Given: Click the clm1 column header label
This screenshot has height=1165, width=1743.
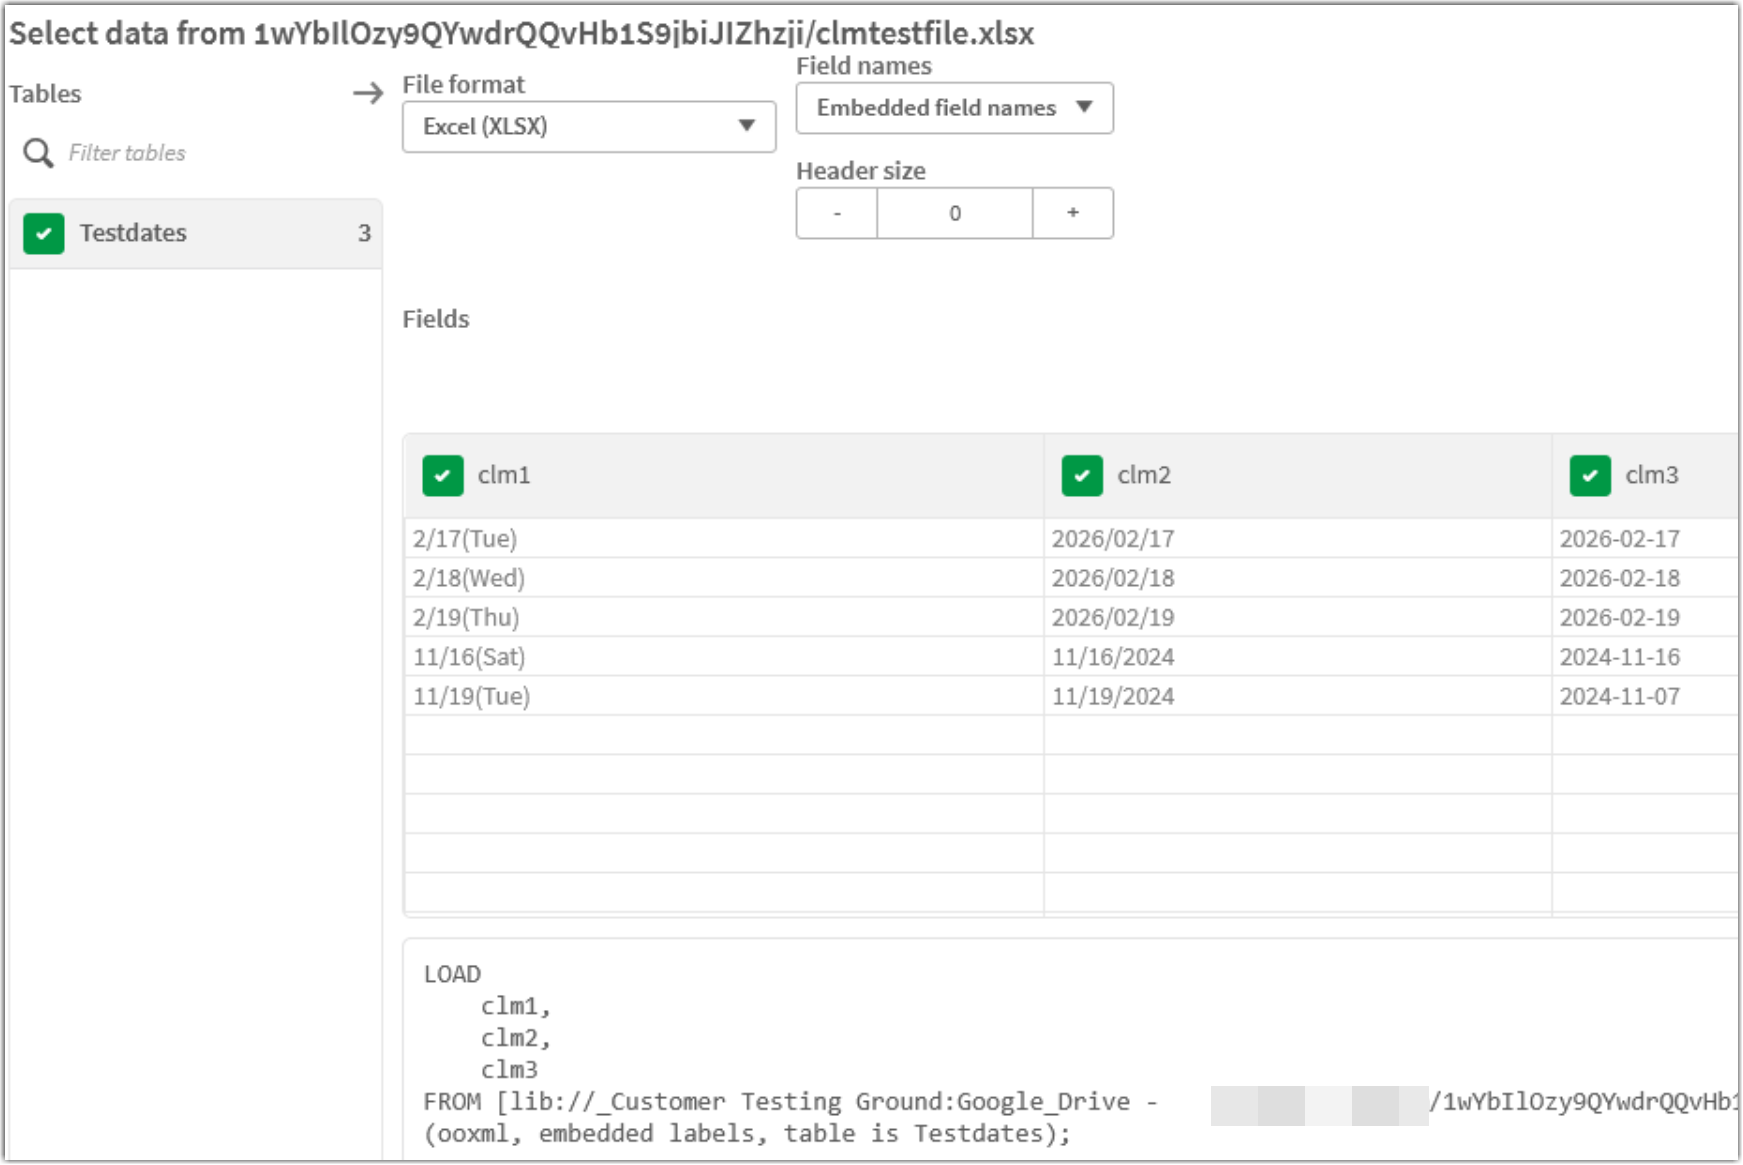Looking at the screenshot, I should [504, 476].
